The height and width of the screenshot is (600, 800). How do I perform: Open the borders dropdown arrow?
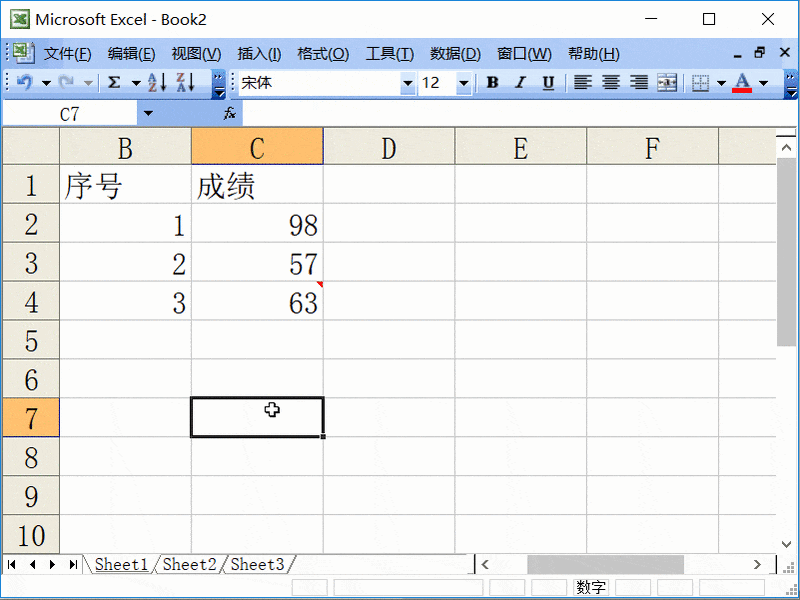[x=719, y=83]
